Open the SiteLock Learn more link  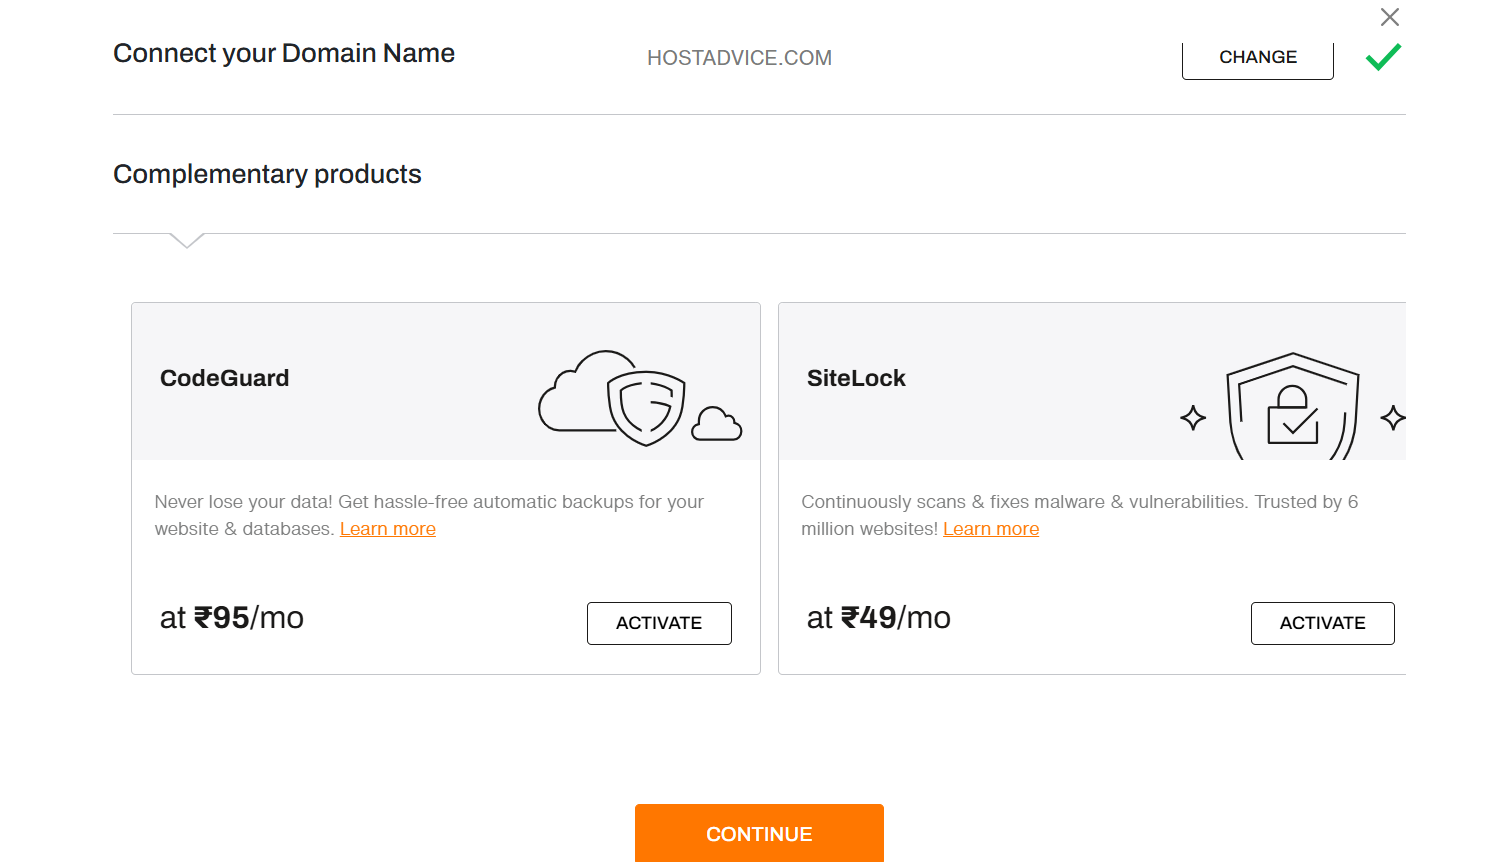tap(991, 529)
